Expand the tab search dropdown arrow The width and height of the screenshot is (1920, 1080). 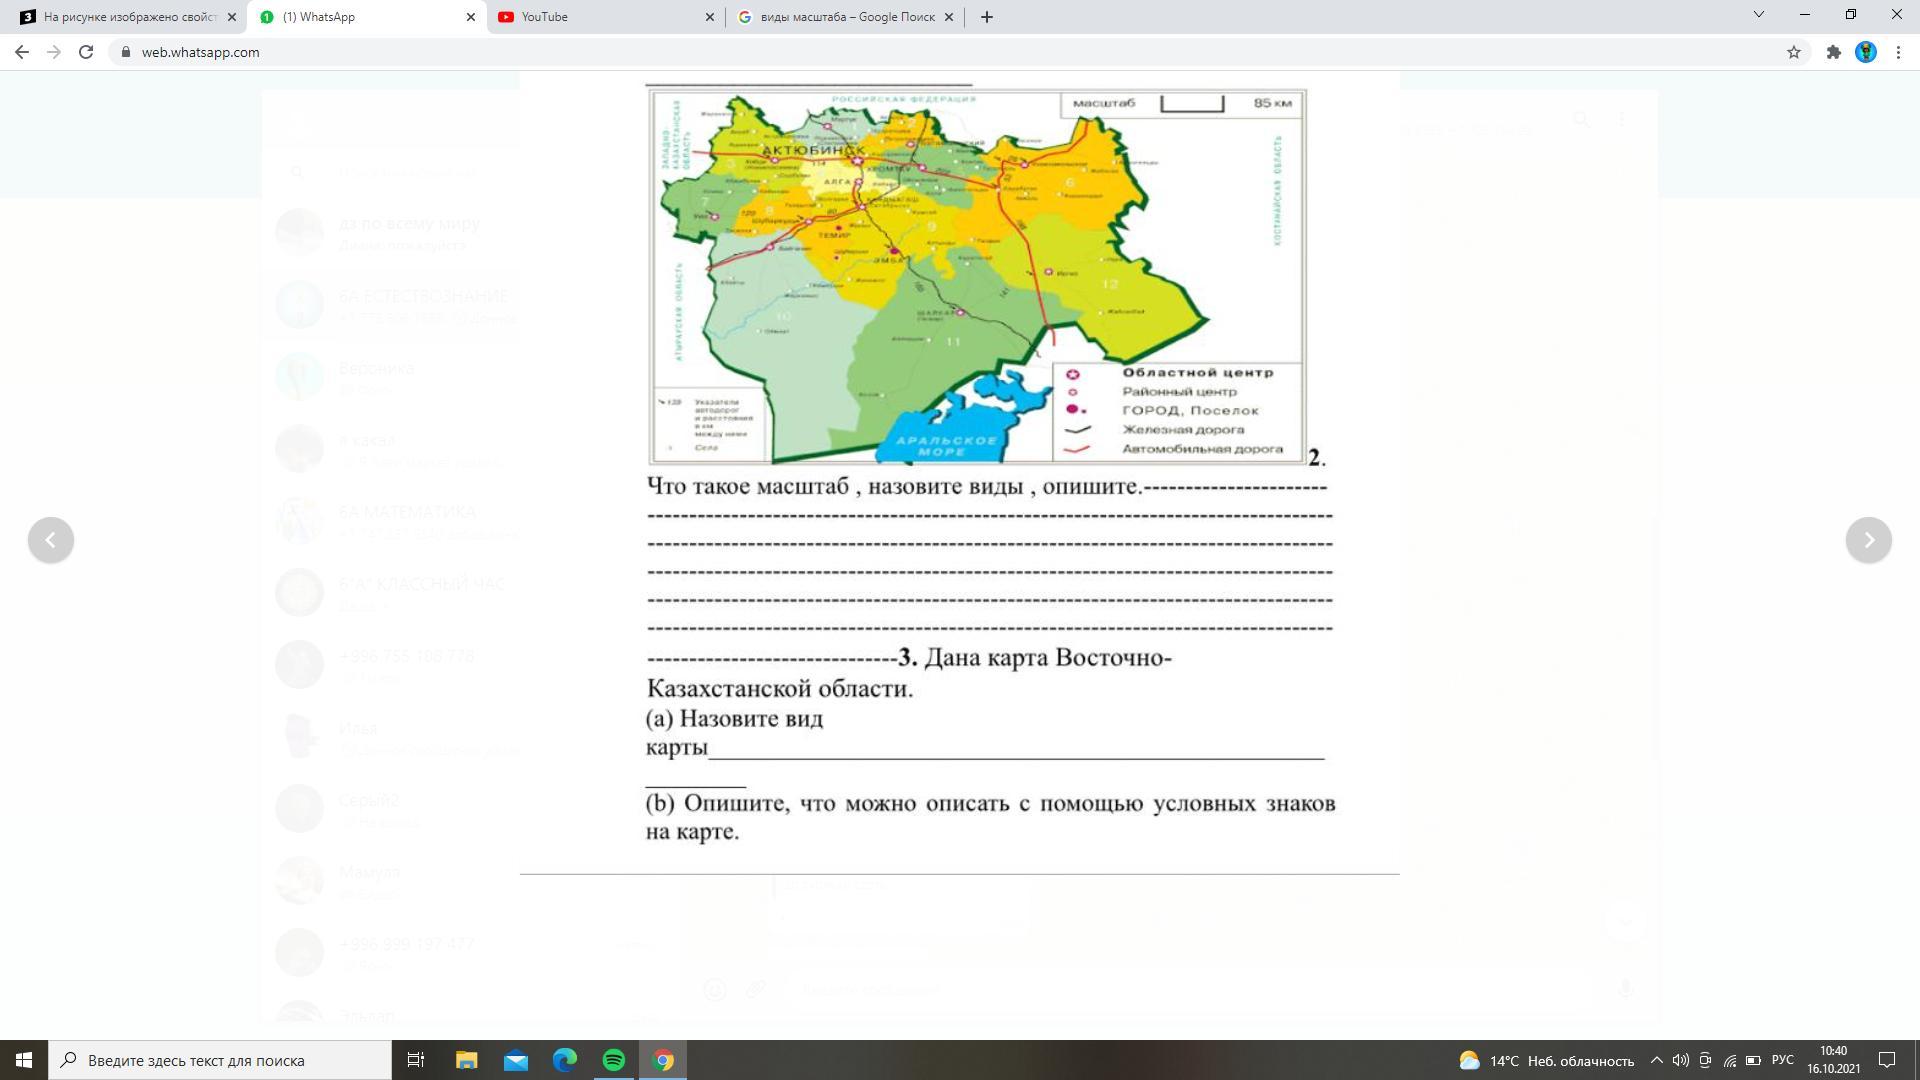[1758, 15]
